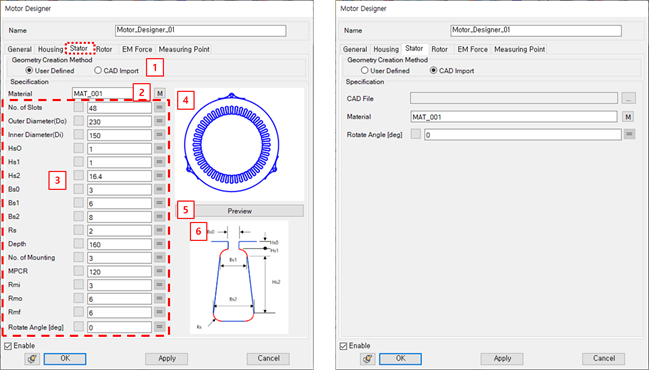Toggle Enable checkbox in the User Defined dialog

click(8, 346)
